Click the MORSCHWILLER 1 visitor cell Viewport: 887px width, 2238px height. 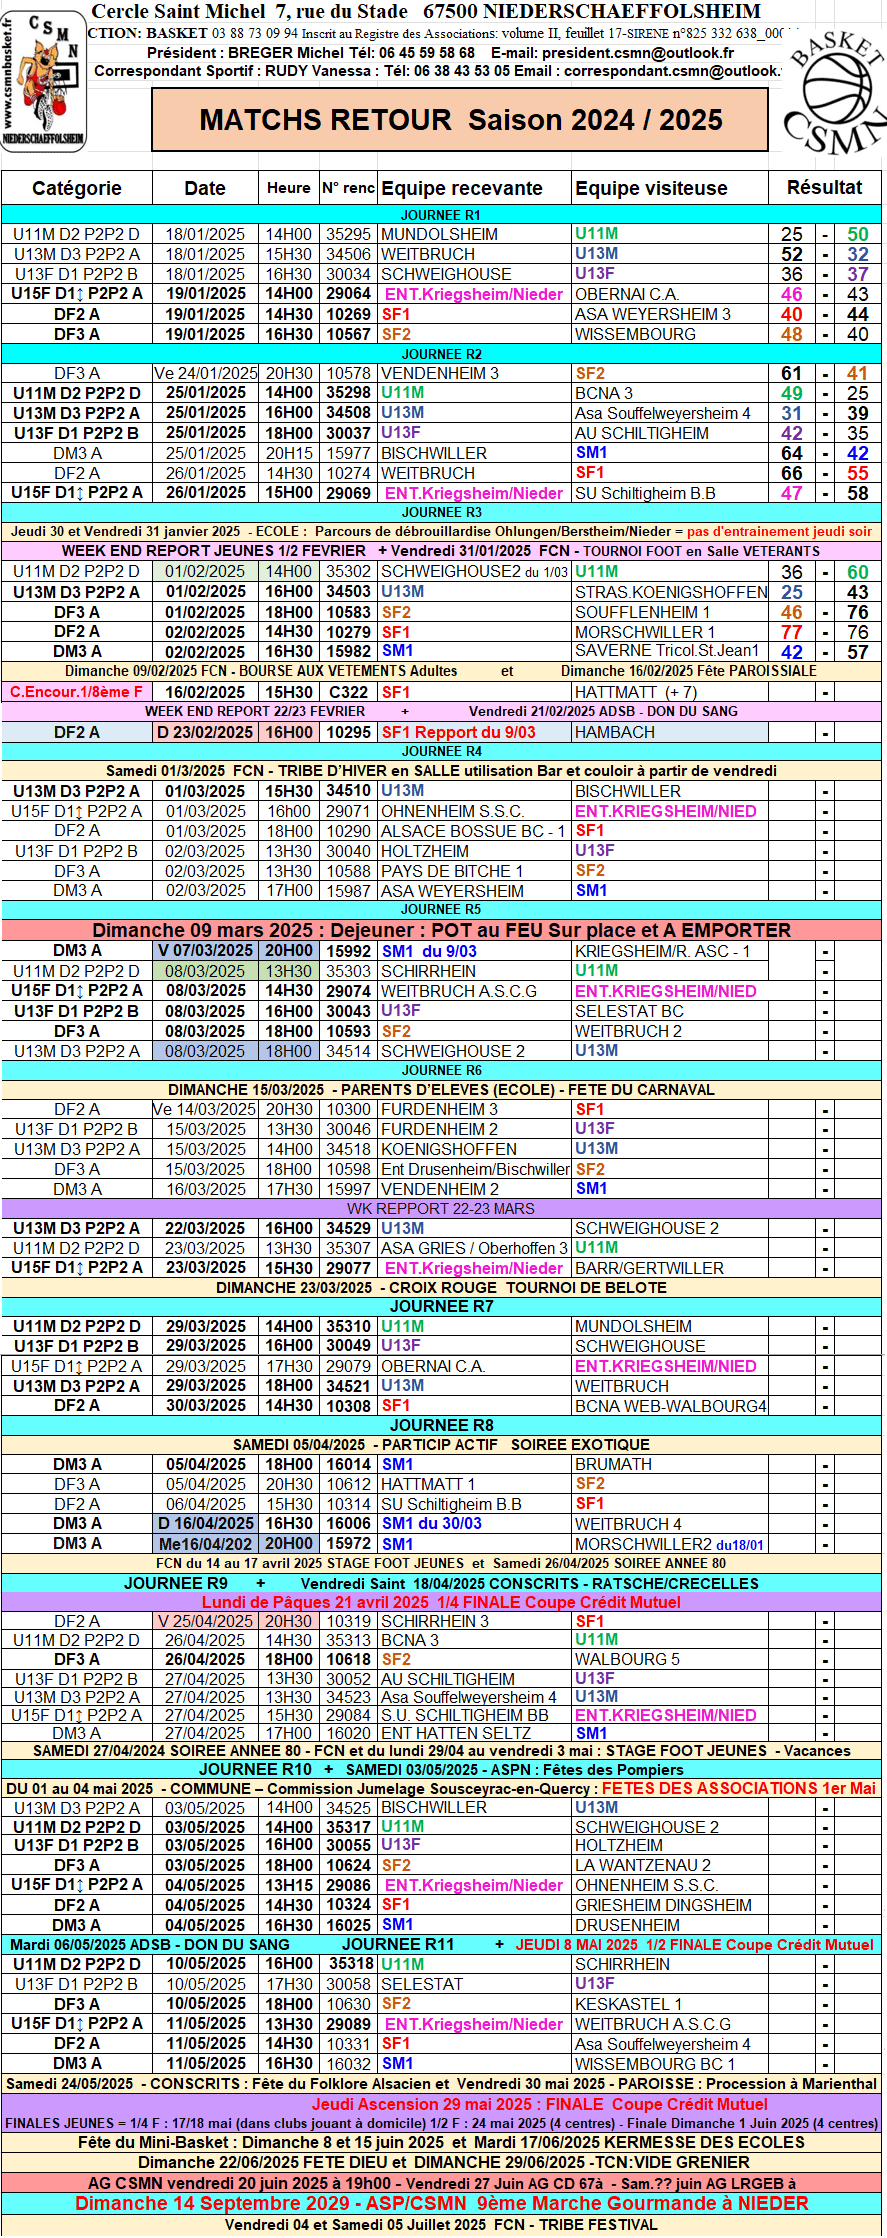(671, 632)
